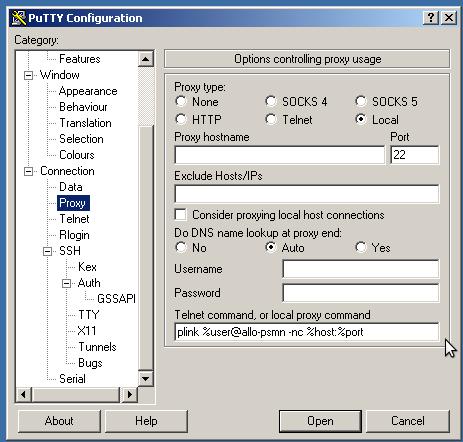Open the Serial category
Screen dimensions: 463x442
[72, 379]
